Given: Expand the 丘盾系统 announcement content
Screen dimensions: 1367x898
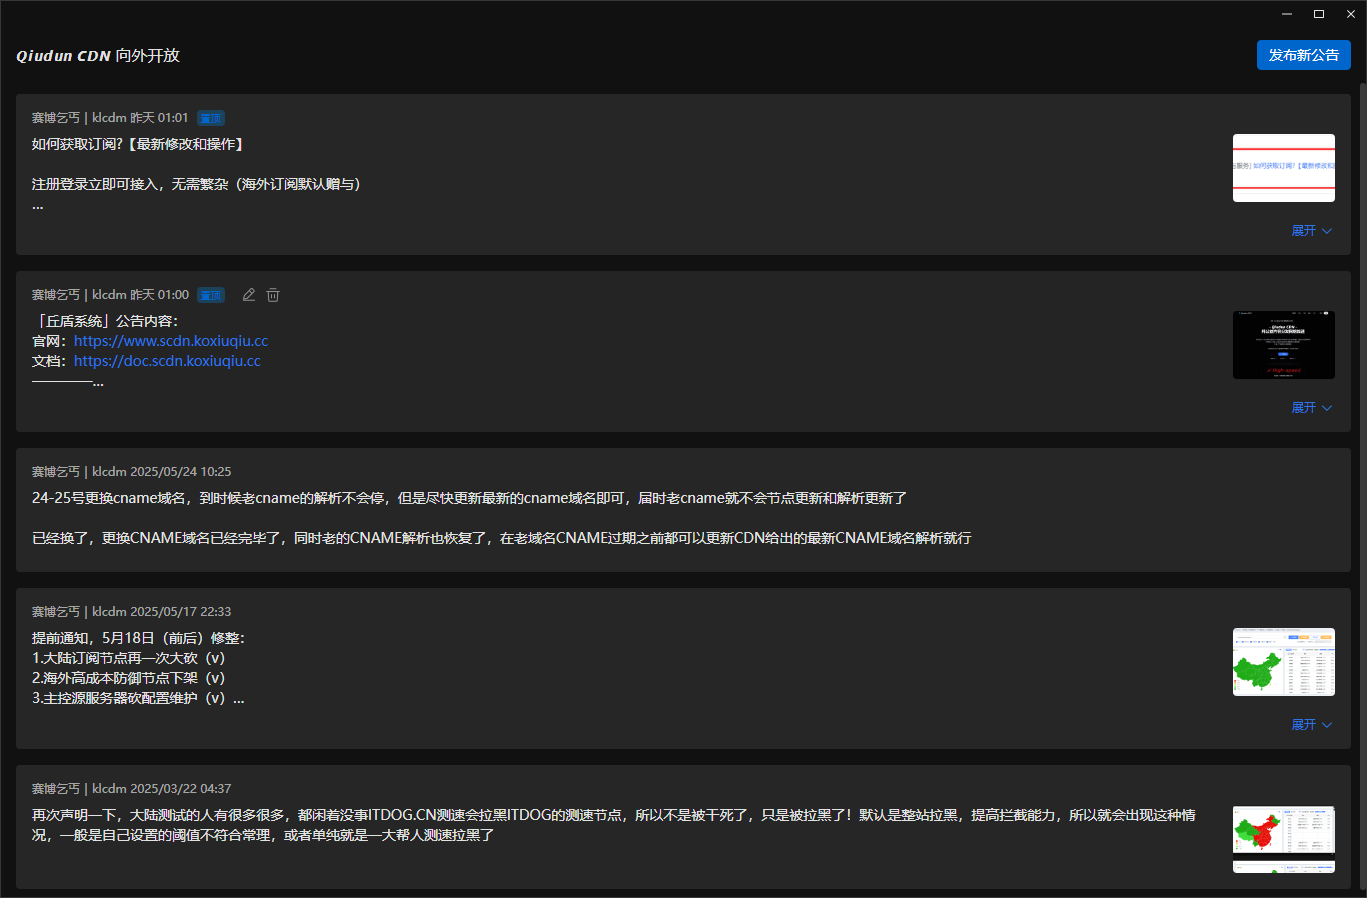Looking at the screenshot, I should [x=1311, y=408].
